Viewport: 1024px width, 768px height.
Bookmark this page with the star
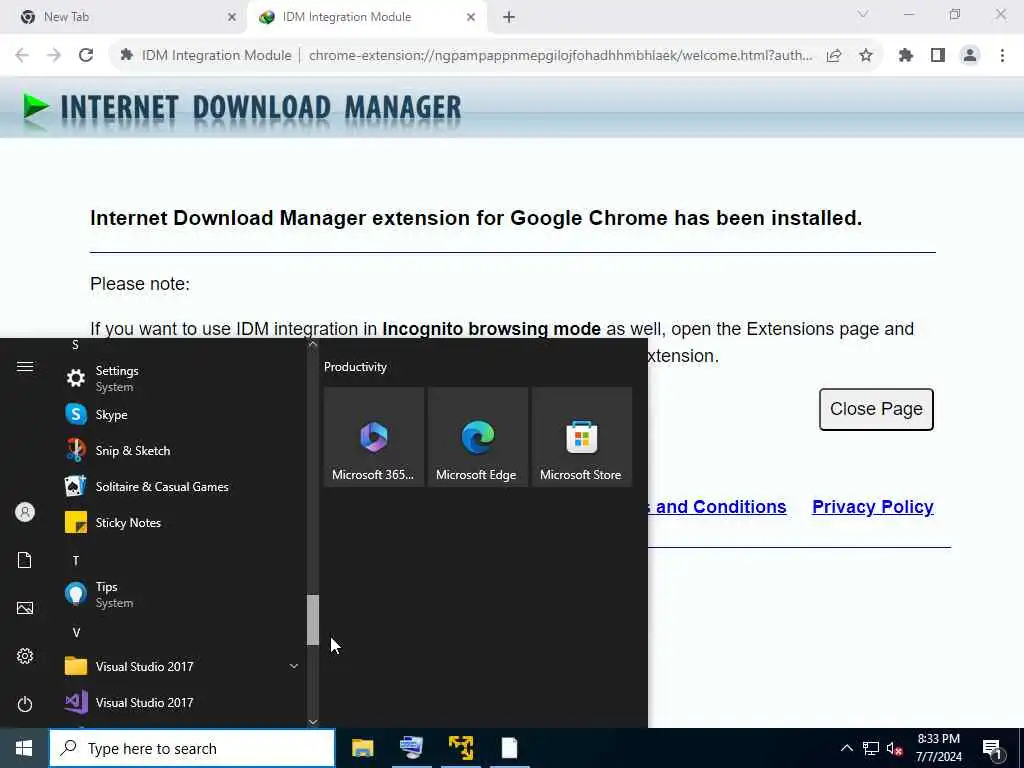pyautogui.click(x=866, y=56)
